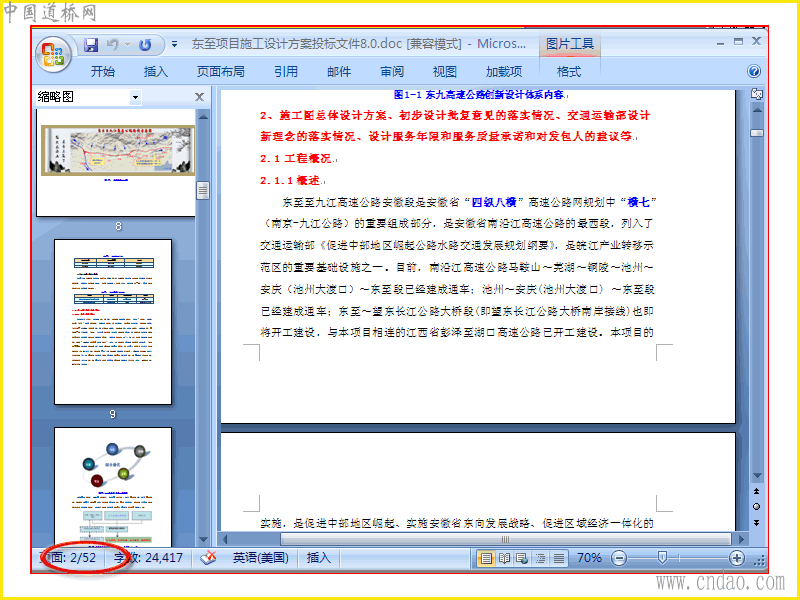The height and width of the screenshot is (600, 800).
Task: Open the 缩略图 pane dropdown
Action: coord(135,97)
